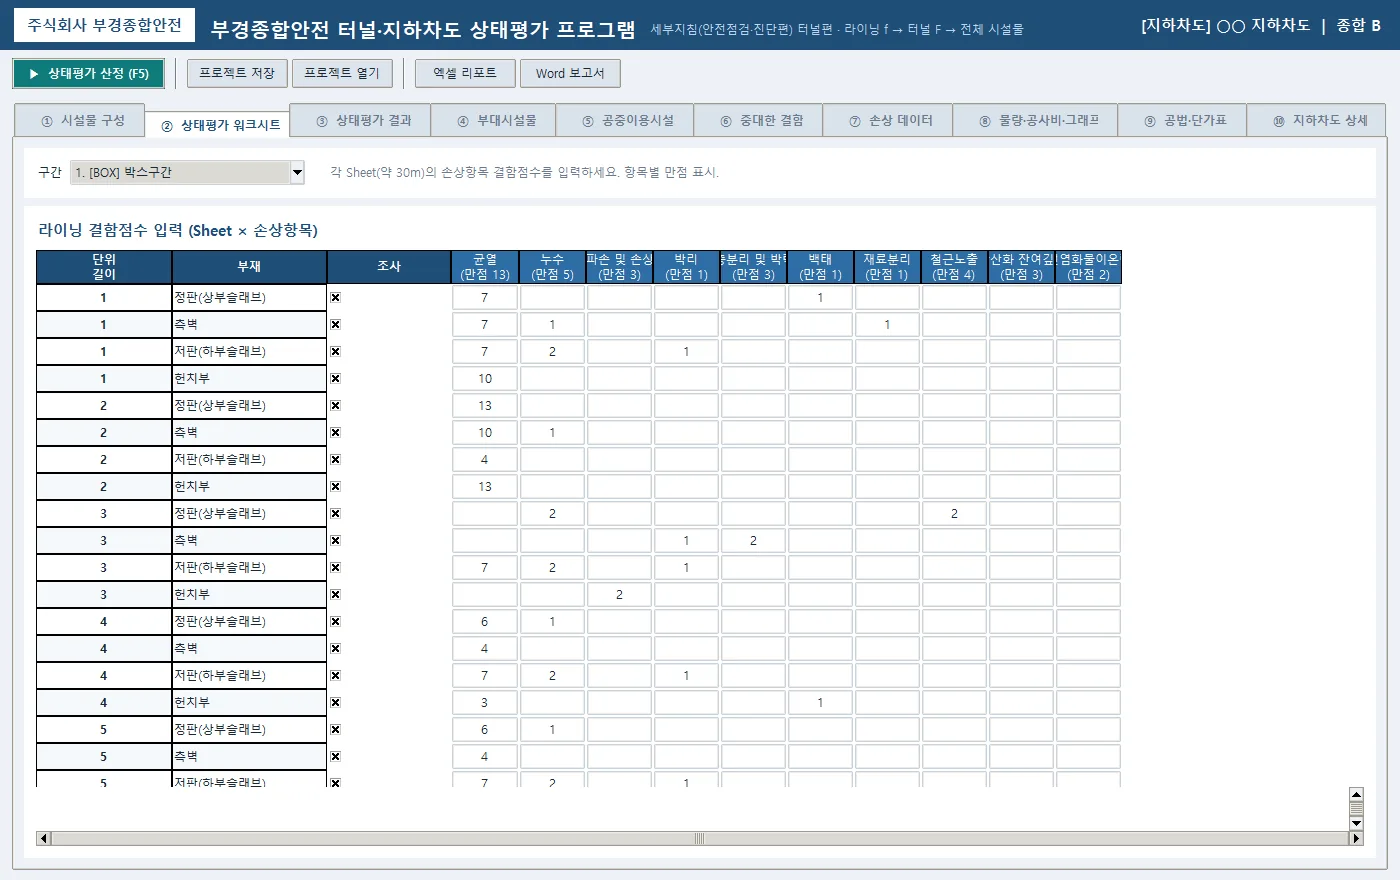Viewport: 1400px width, 880px height.
Task: Run 상태평가 산정 (F5) calculation
Action: tap(88, 73)
